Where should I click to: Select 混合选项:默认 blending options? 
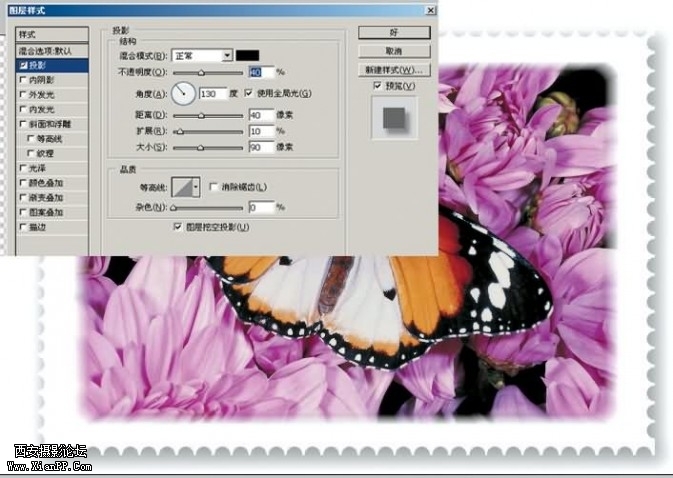(x=52, y=51)
